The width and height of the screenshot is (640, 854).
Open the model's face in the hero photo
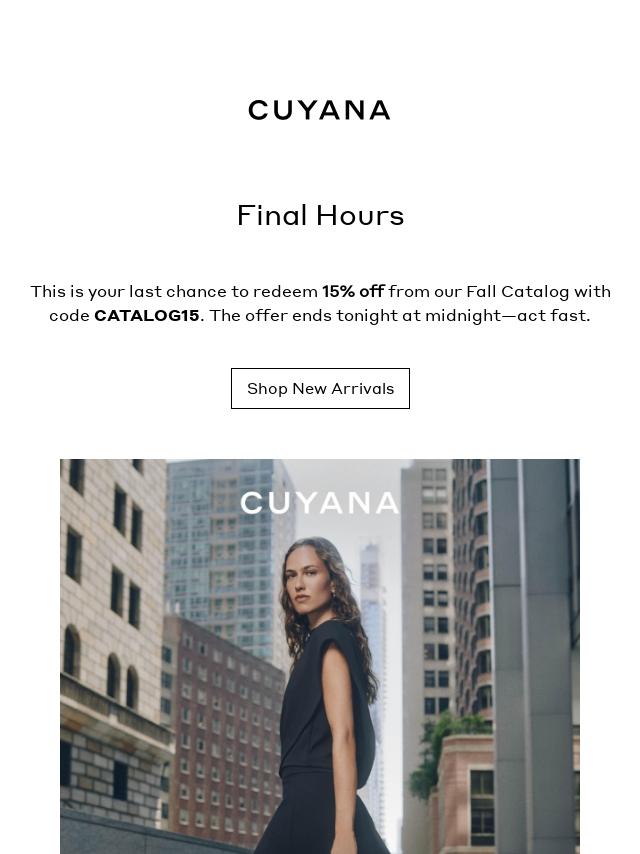coord(307,582)
